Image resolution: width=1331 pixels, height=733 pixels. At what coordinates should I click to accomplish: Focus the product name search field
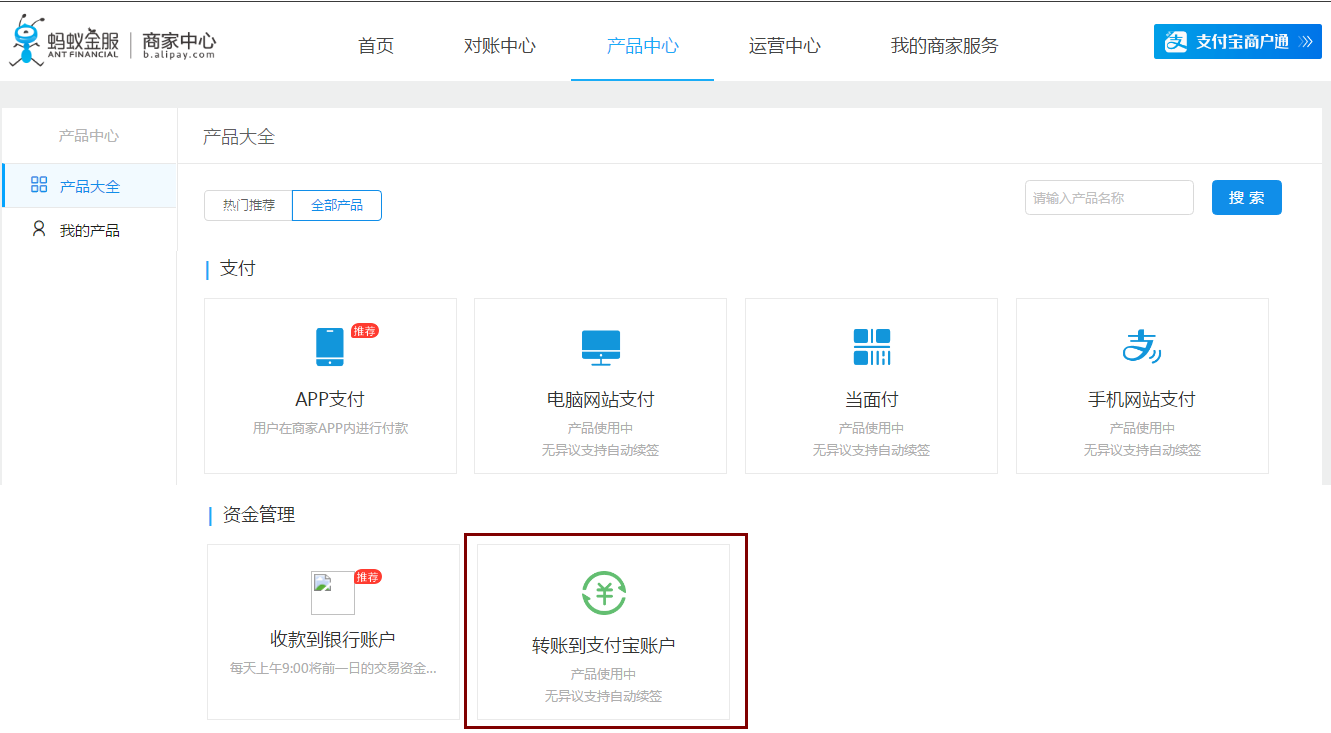point(1108,198)
